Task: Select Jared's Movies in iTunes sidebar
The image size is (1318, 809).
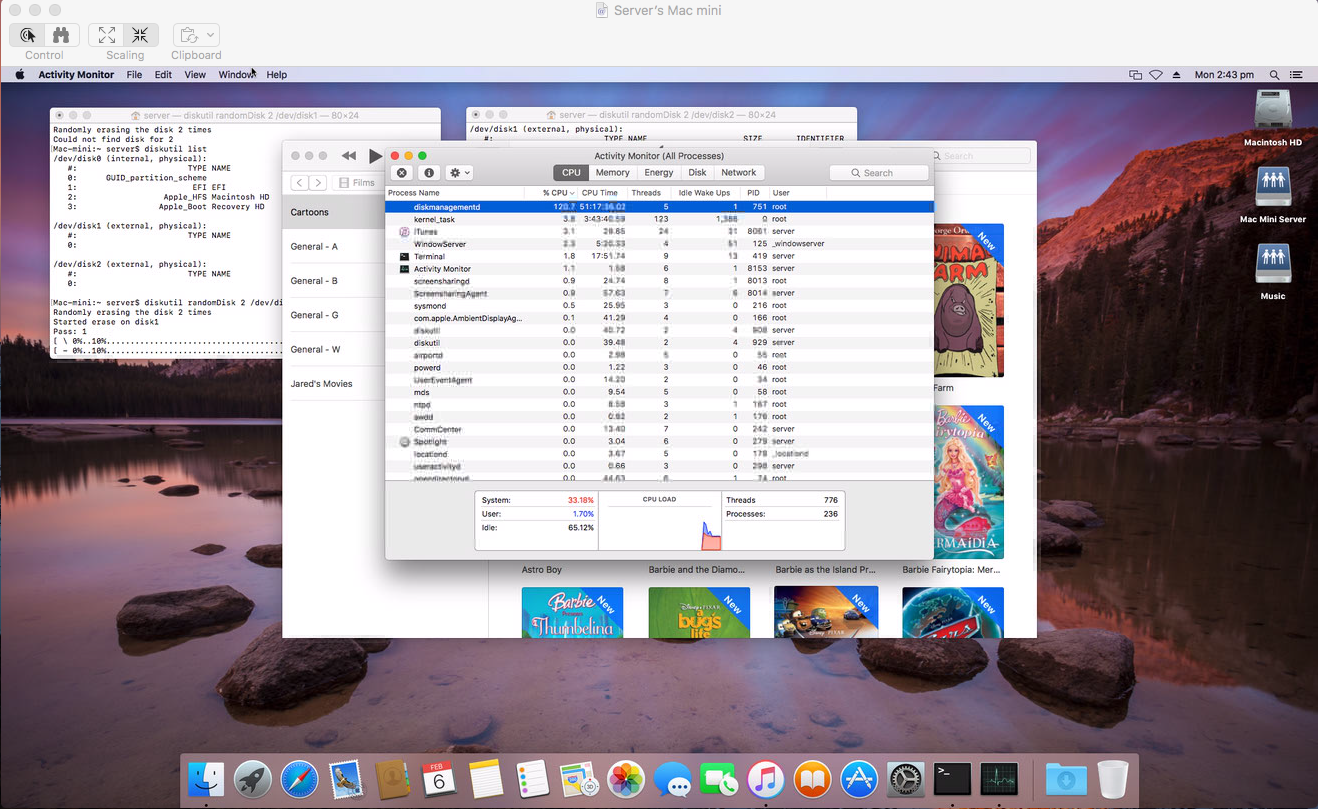Action: click(333, 384)
